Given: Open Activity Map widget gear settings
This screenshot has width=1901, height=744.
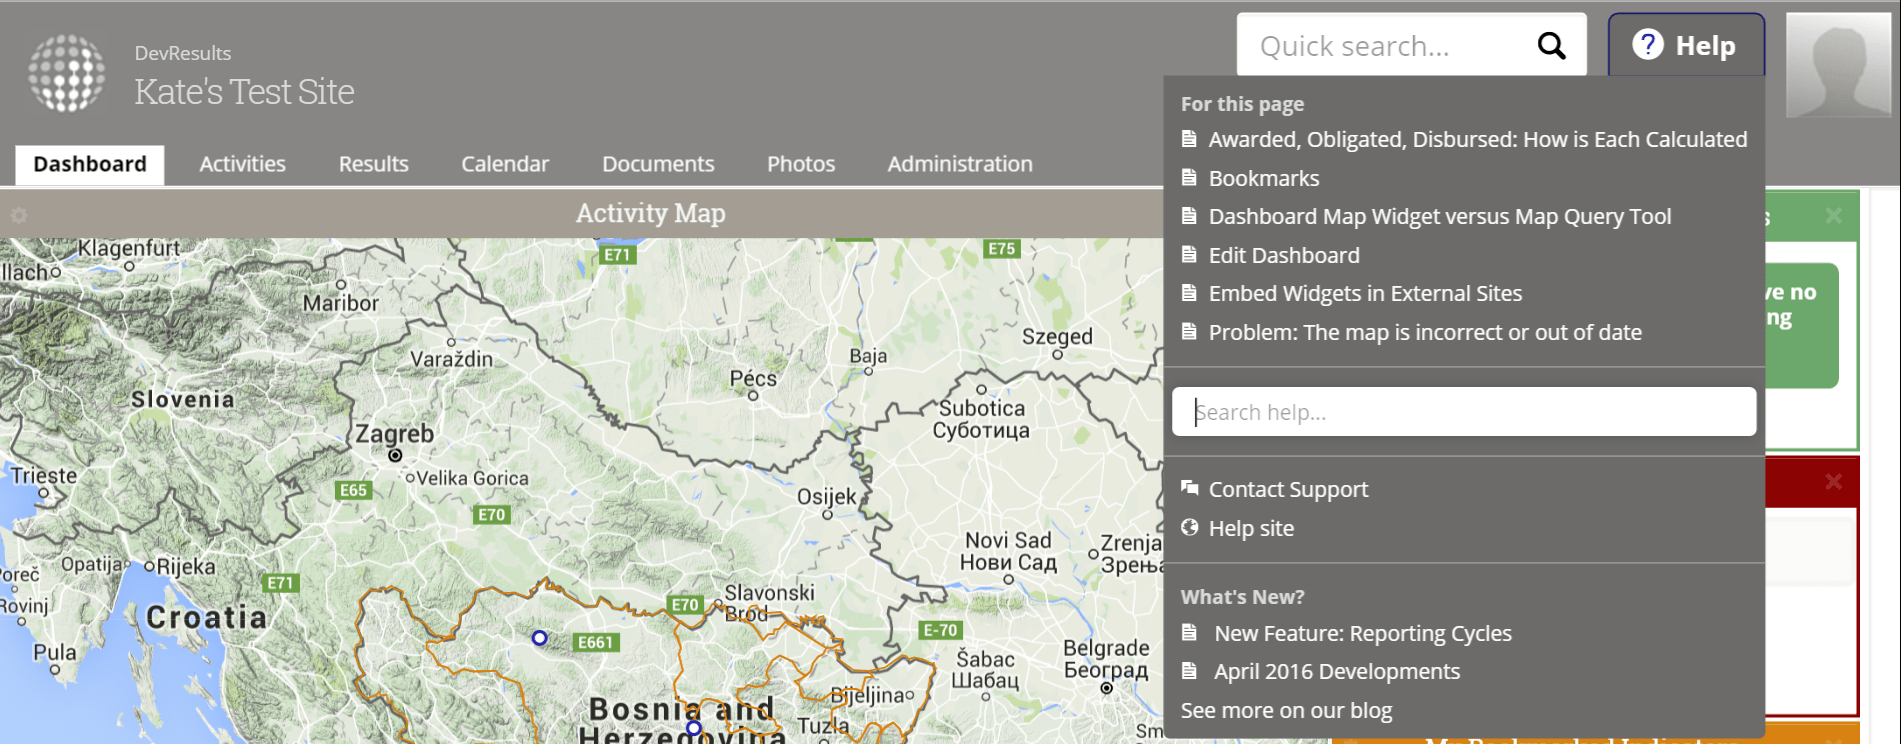Looking at the screenshot, I should [19, 215].
